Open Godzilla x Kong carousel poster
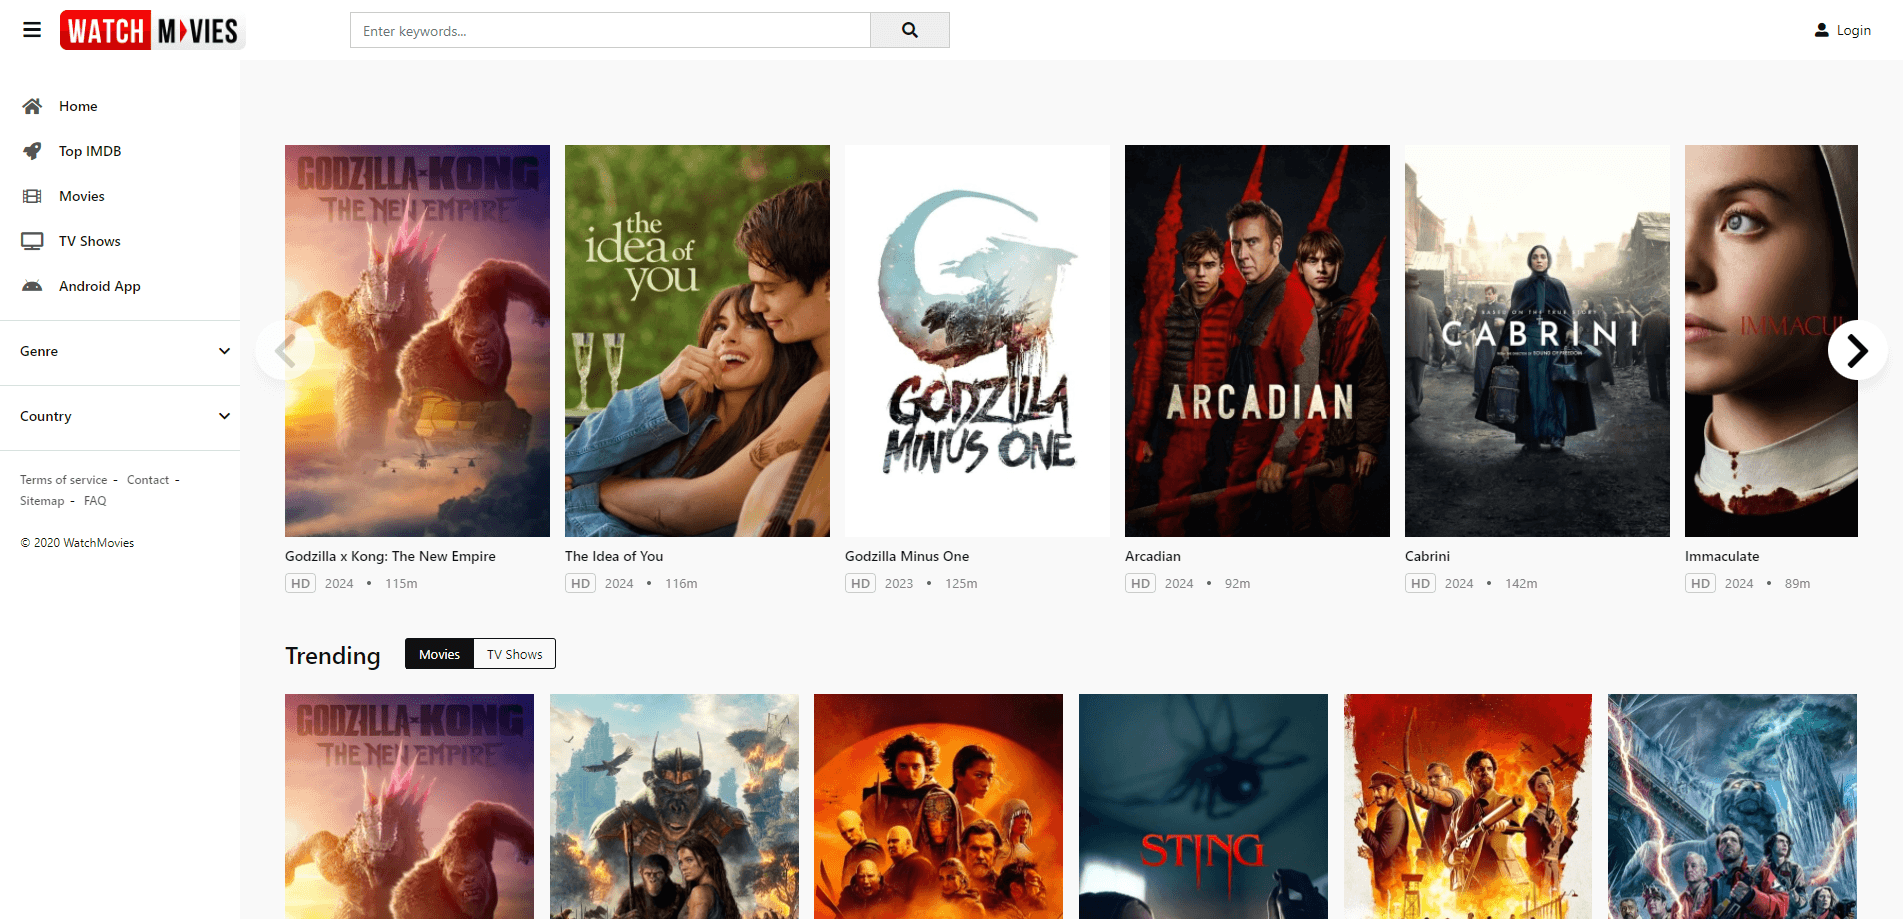Image resolution: width=1903 pixels, height=919 pixels. tap(417, 341)
